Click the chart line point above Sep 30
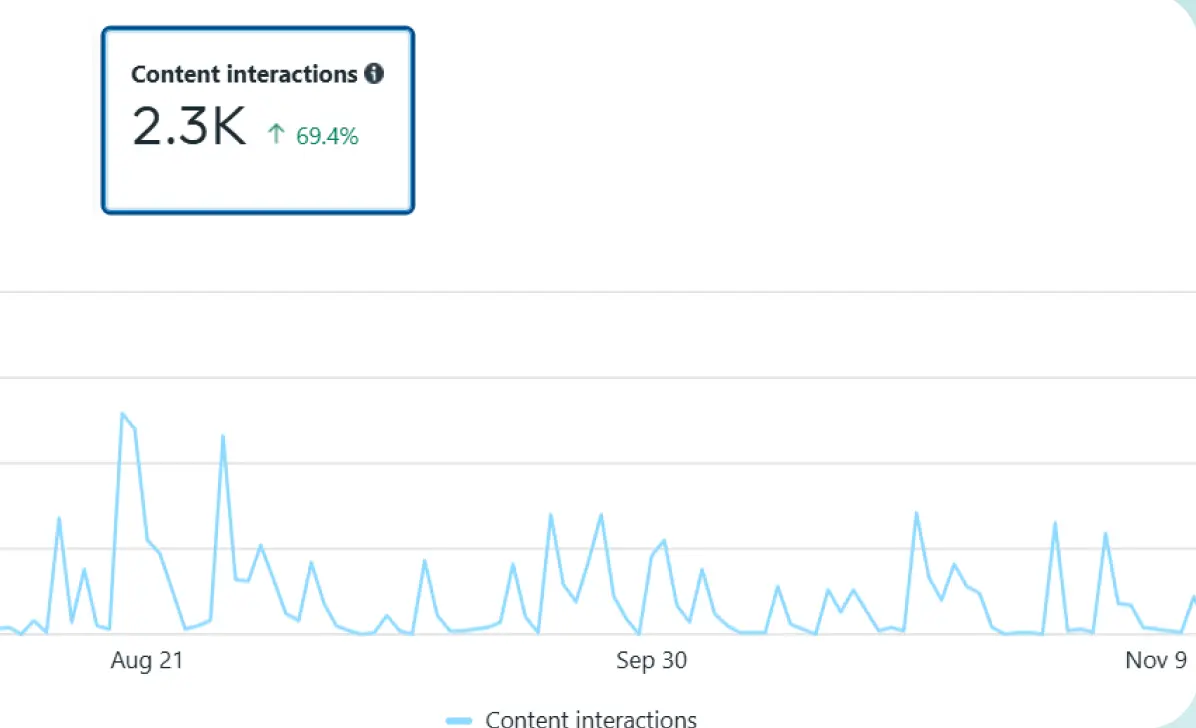 click(x=652, y=556)
